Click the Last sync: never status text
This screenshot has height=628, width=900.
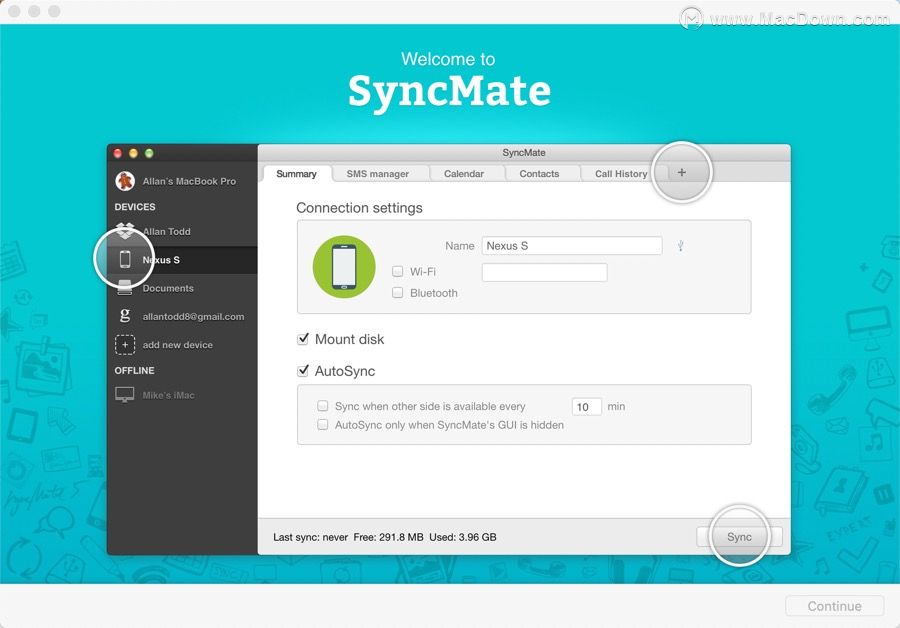coord(311,537)
